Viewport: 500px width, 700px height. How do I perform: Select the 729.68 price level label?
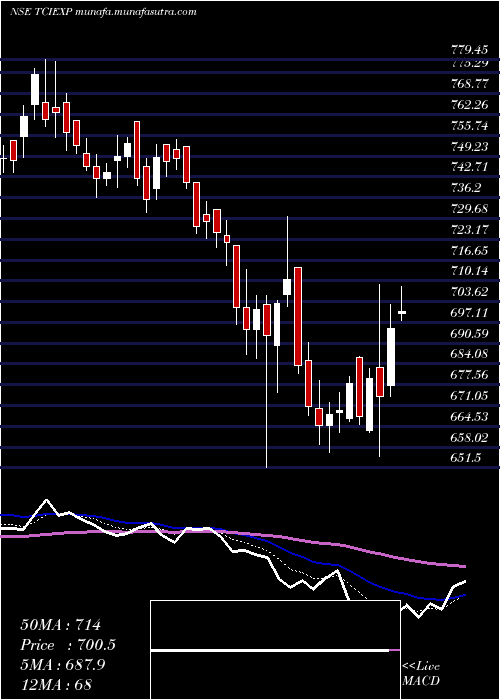(469, 208)
